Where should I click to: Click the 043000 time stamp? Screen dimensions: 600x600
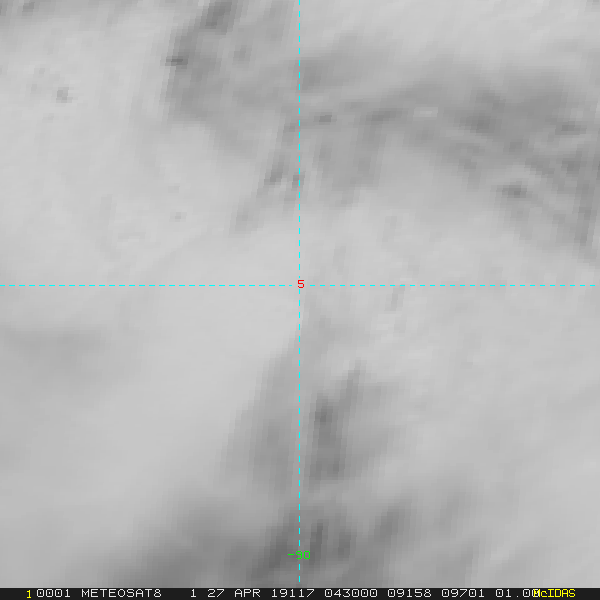350,593
